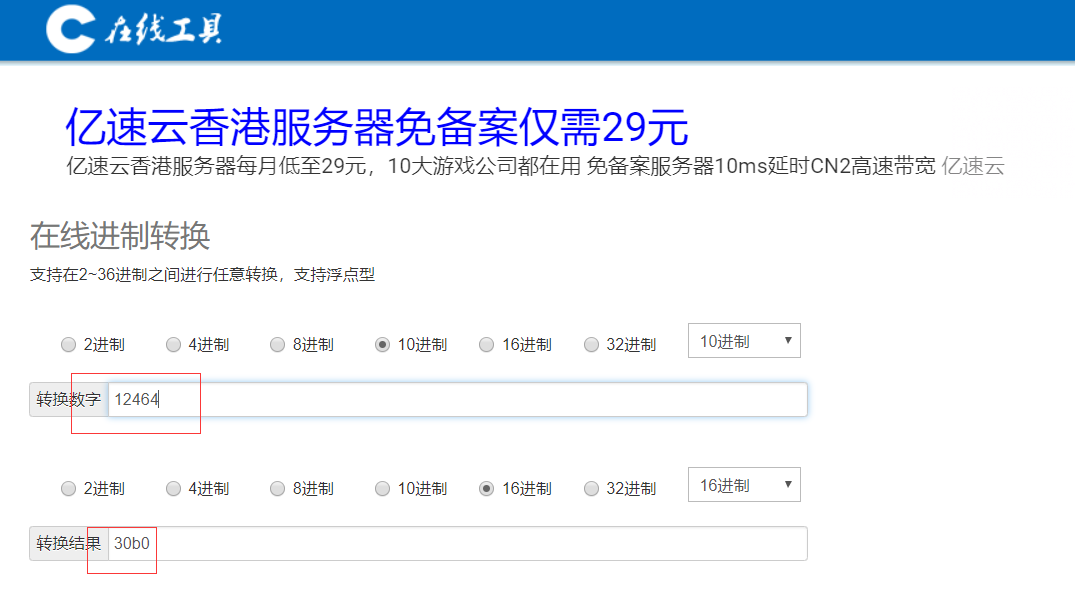This screenshot has height=600, width=1075.
Task: Select source 4进制 radio button
Action: click(173, 344)
